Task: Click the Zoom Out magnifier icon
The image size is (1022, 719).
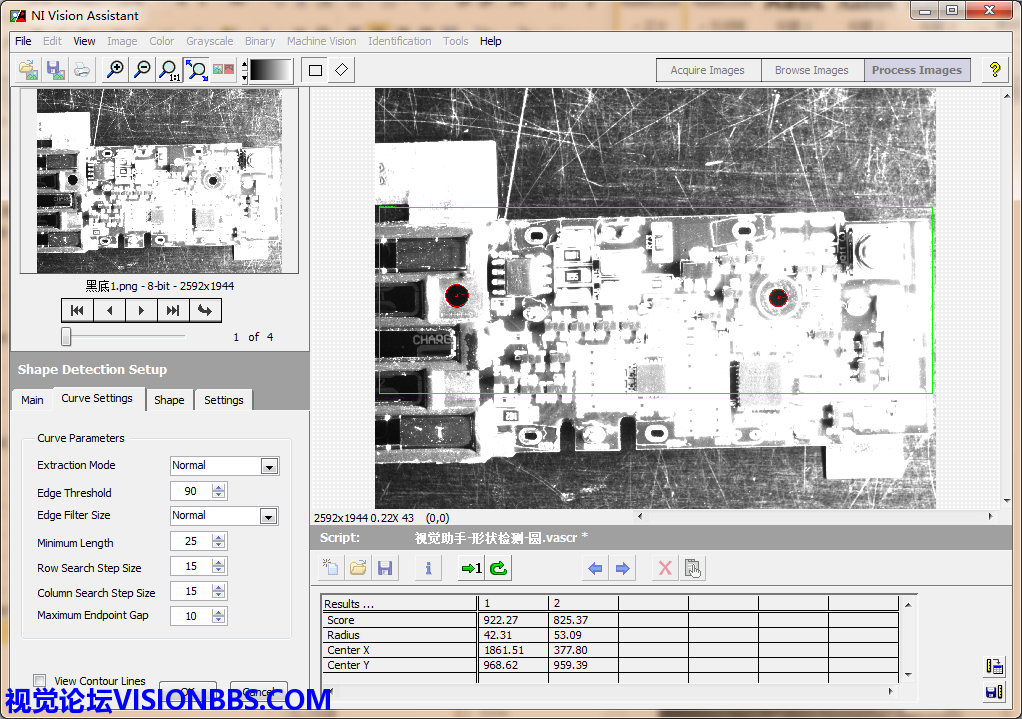Action: [142, 70]
